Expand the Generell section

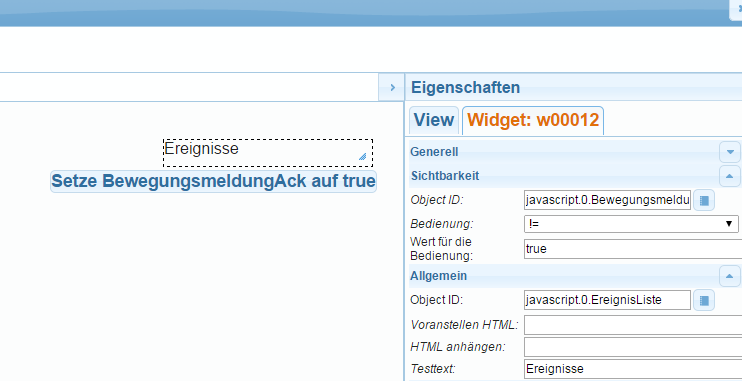coord(730,152)
